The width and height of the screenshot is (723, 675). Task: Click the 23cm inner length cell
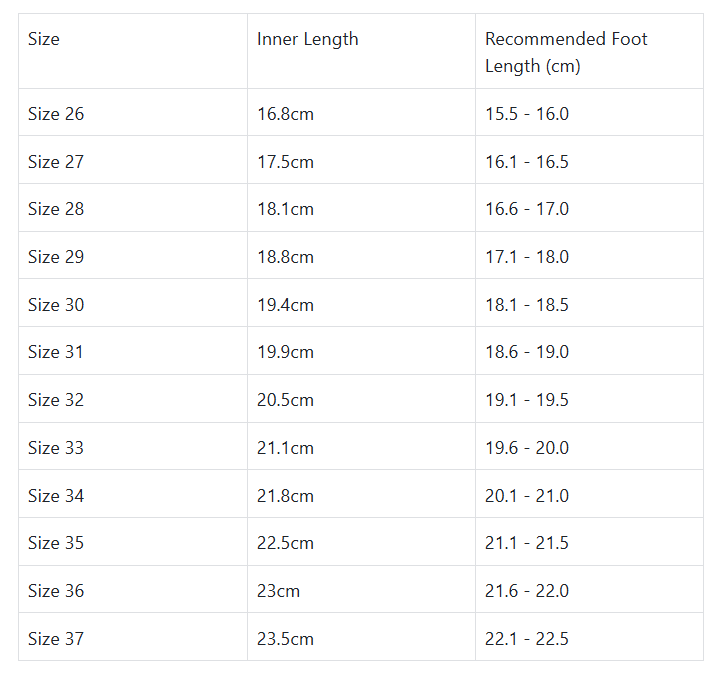point(278,591)
